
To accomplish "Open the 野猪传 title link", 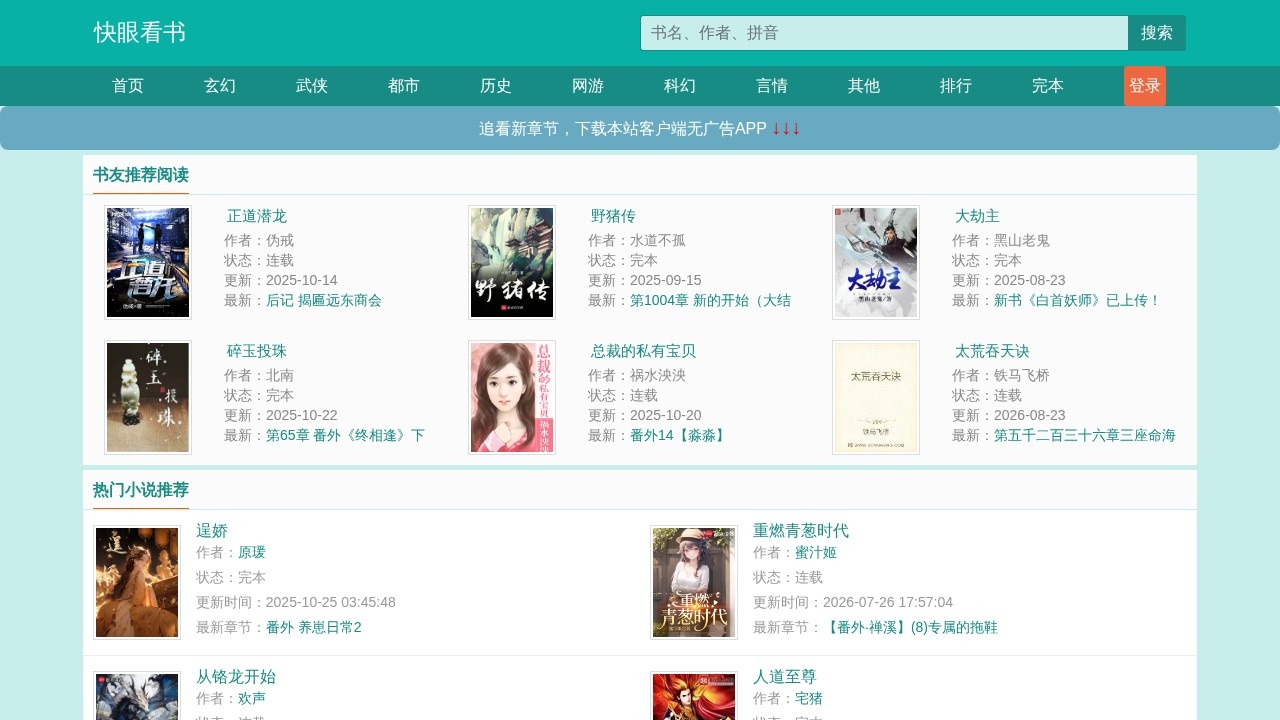I will (x=613, y=216).
